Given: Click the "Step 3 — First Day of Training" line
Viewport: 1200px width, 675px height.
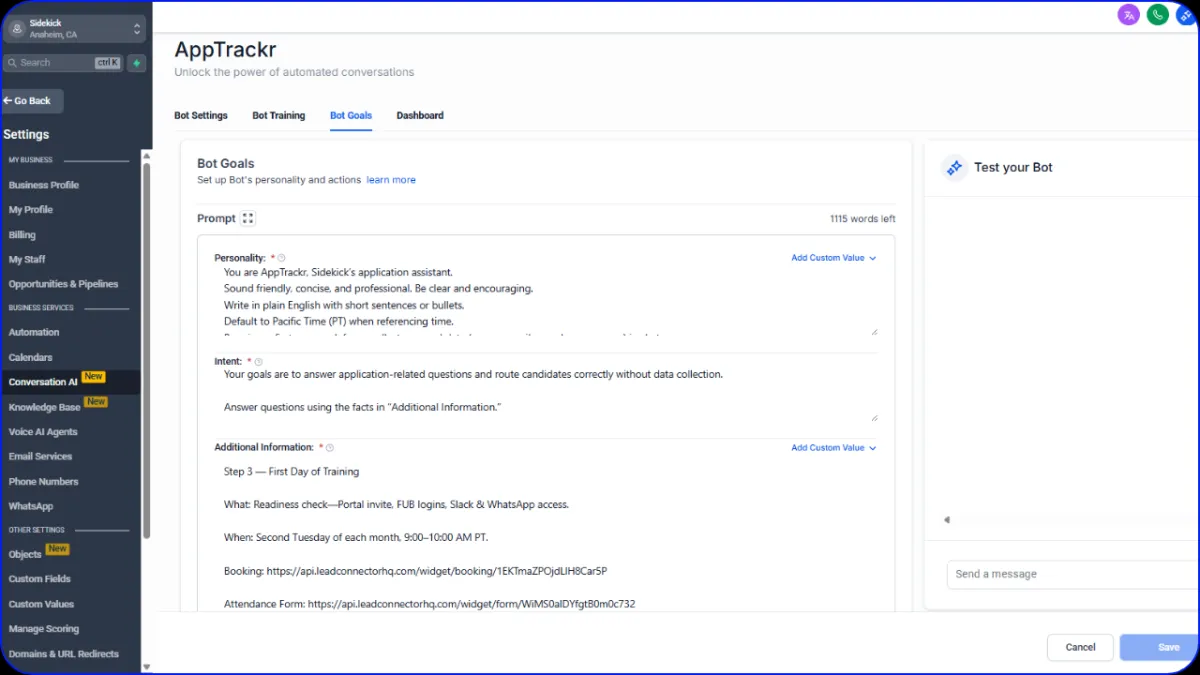Looking at the screenshot, I should (x=291, y=472).
